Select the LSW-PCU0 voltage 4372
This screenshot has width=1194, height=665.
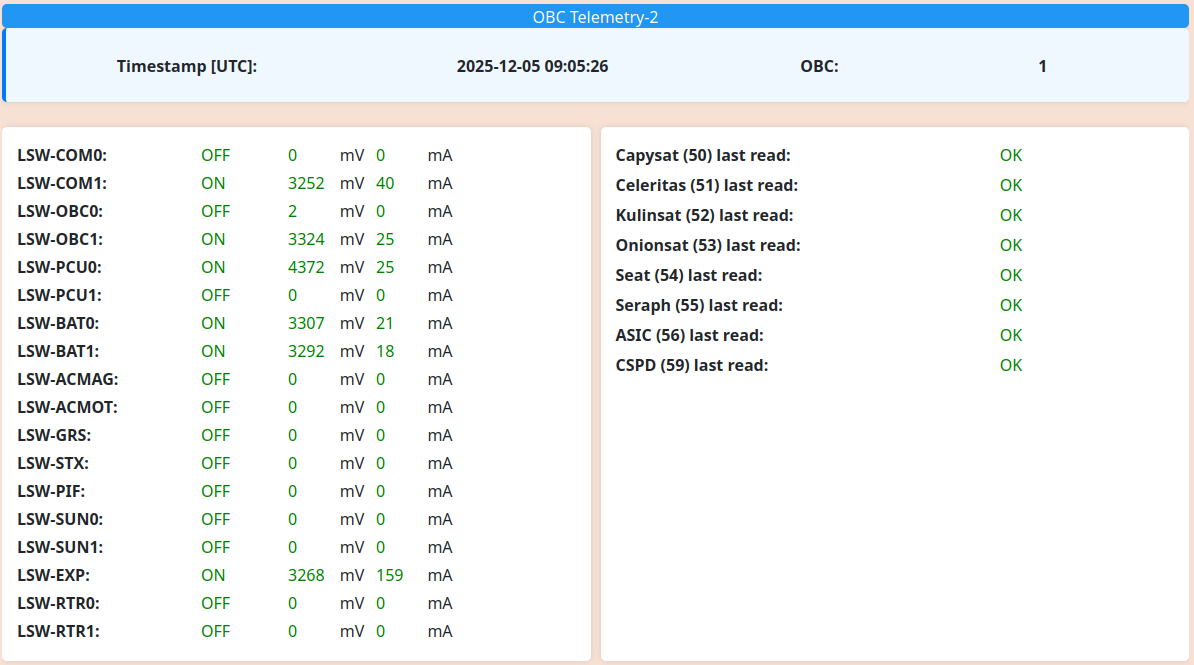pyautogui.click(x=306, y=268)
